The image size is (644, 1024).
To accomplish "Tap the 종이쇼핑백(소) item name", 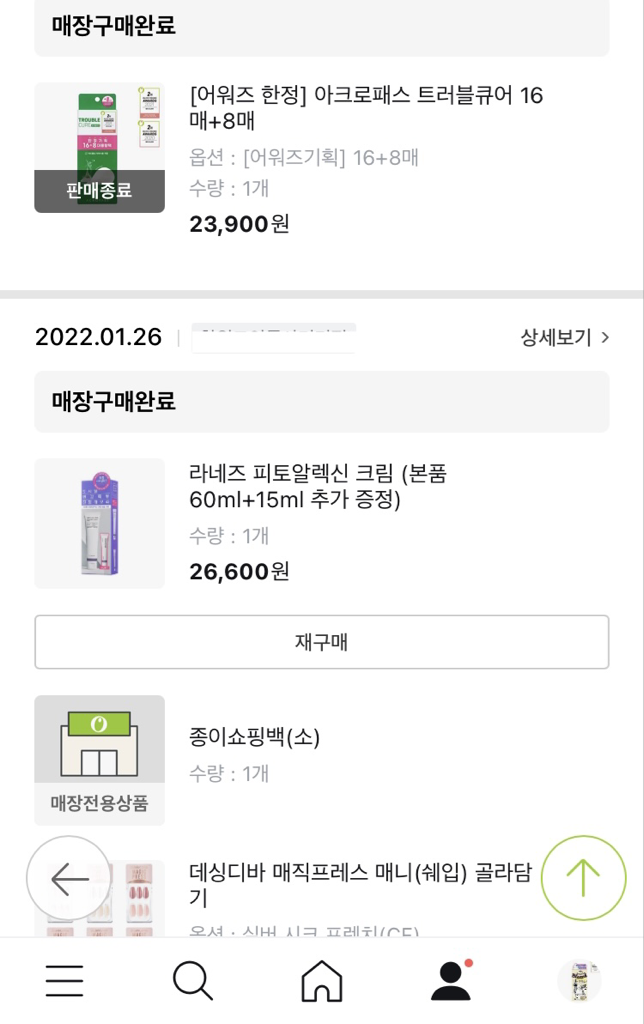I will coord(255,738).
